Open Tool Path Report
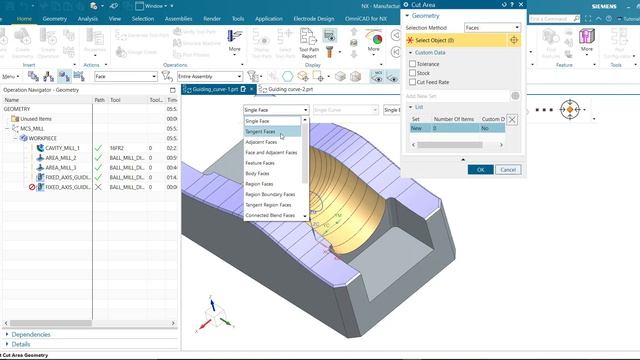This screenshot has width=640, height=360. point(309,43)
